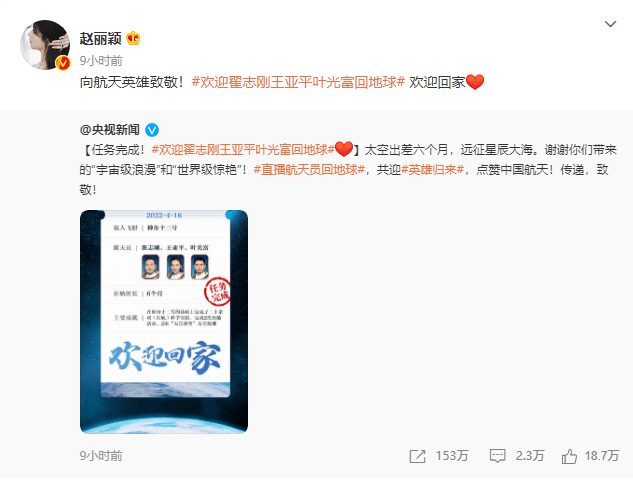Open the bottom 9小时前 timestamp of quoted post
This screenshot has height=482, width=633.
[x=101, y=456]
